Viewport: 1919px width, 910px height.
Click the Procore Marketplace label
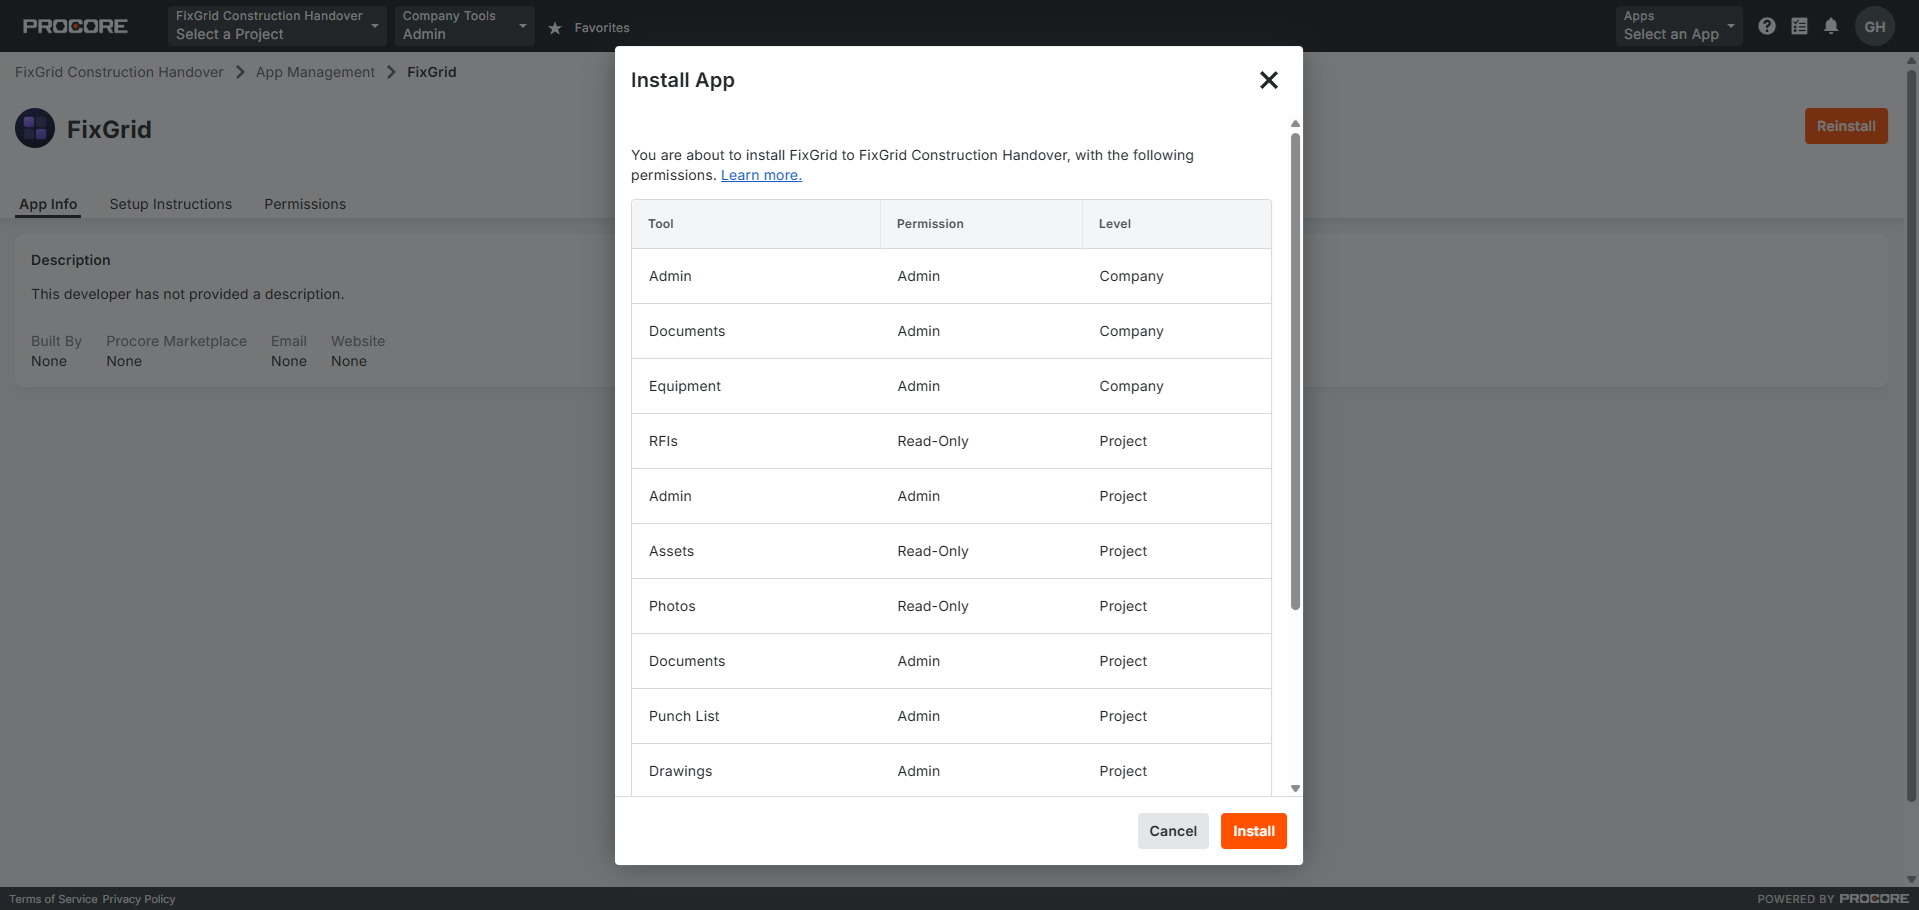(x=176, y=341)
